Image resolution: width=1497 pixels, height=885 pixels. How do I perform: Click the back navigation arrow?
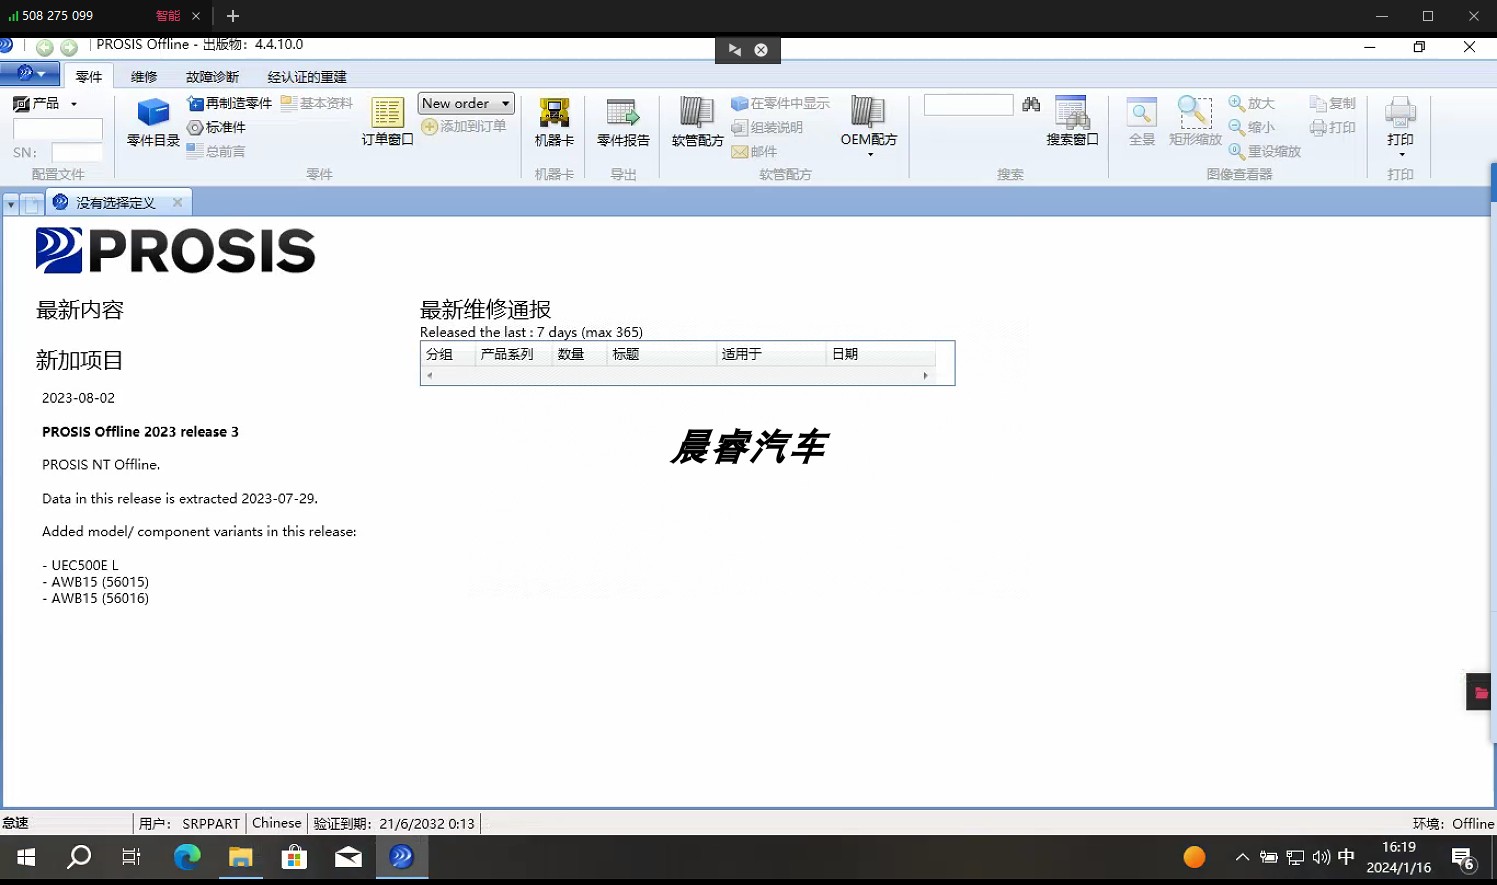44,47
